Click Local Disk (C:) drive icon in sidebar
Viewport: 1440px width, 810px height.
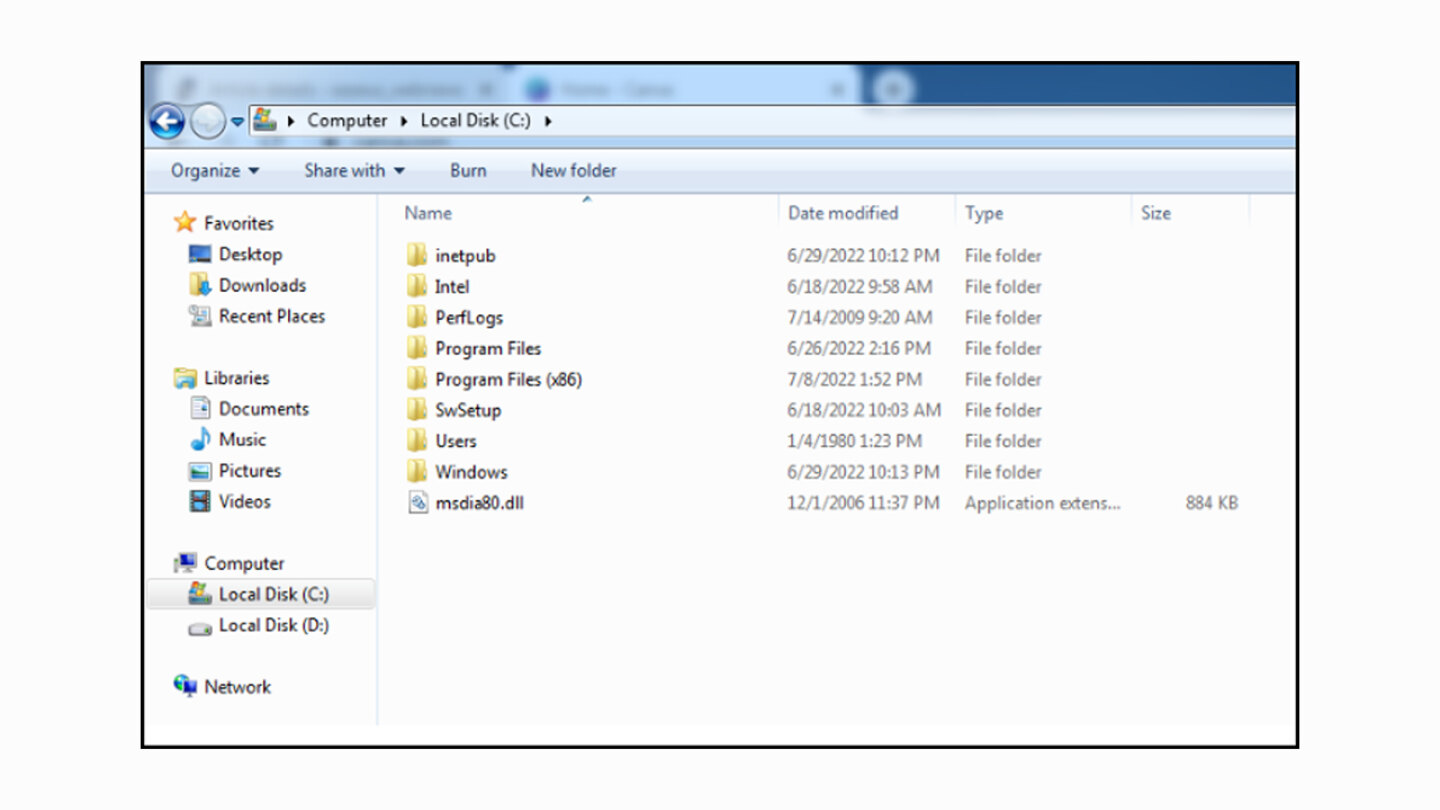point(200,594)
